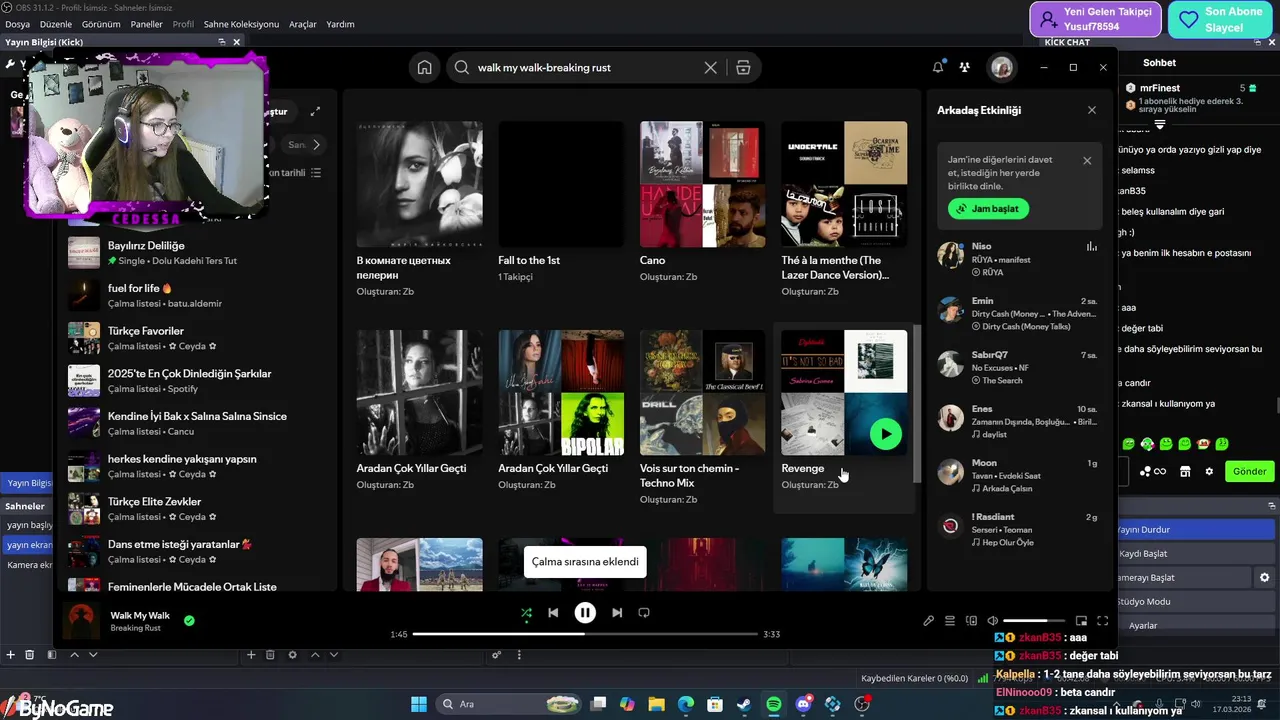This screenshot has height=720, width=1280.
Task: Expand the Kick chat leaderboard arrow
Action: [x=1160, y=125]
